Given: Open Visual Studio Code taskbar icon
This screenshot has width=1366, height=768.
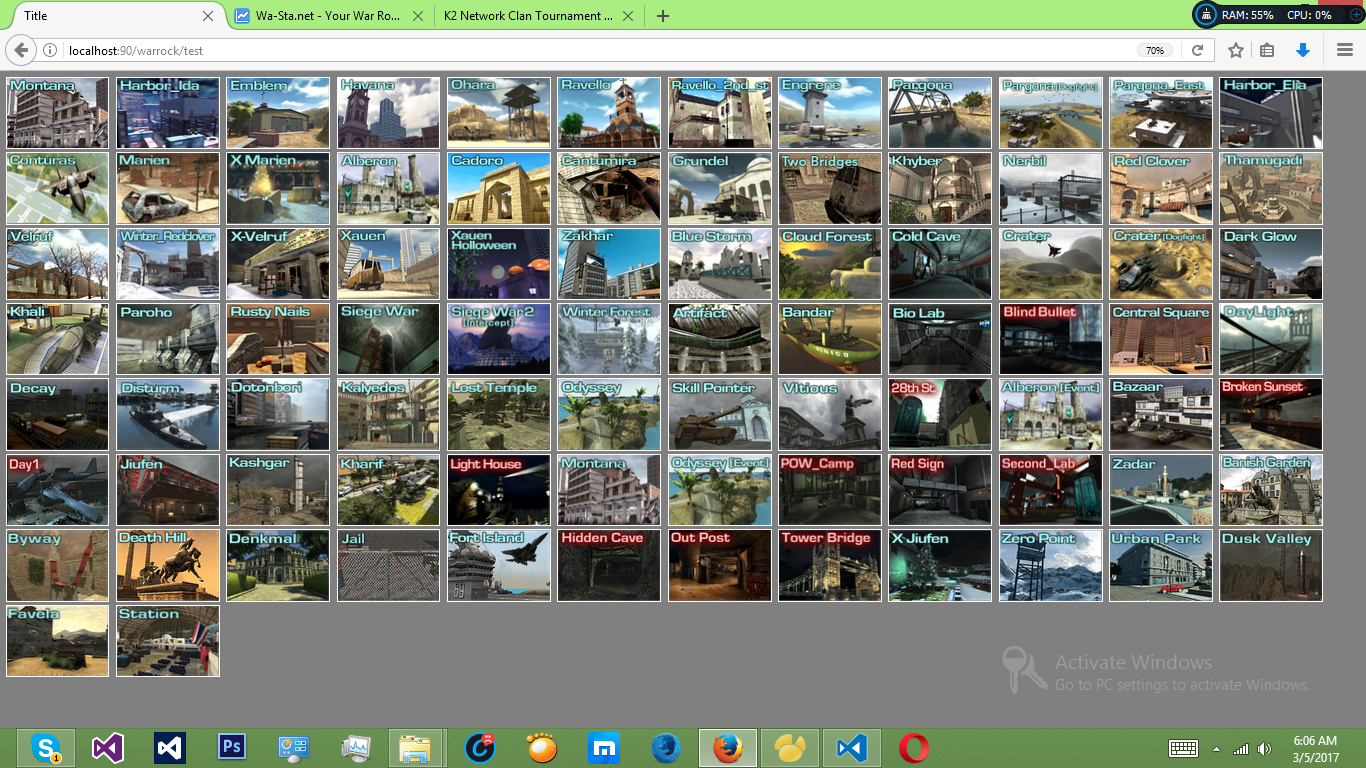Looking at the screenshot, I should tap(851, 748).
